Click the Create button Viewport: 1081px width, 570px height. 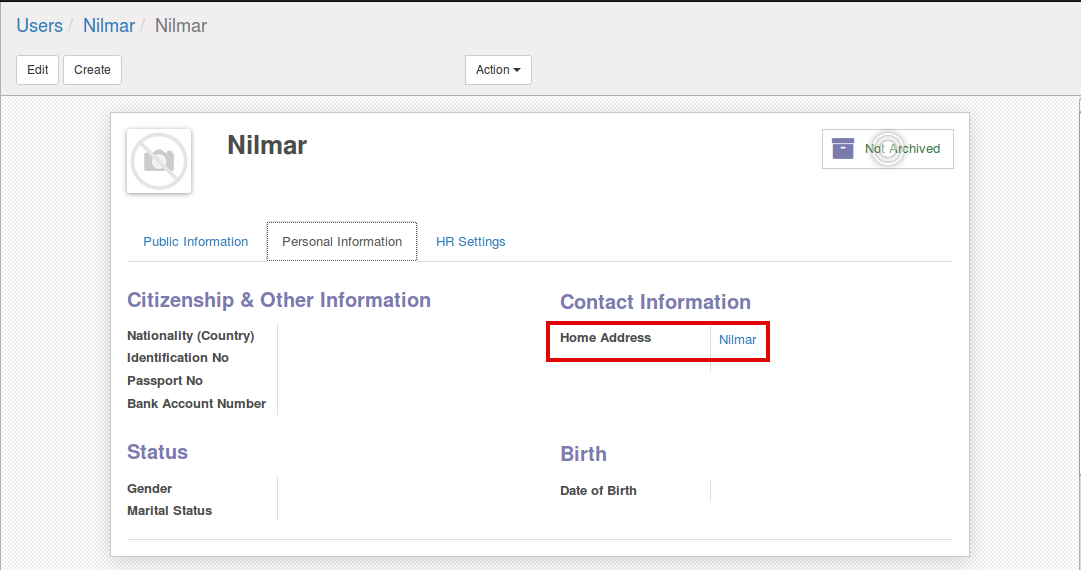(92, 70)
